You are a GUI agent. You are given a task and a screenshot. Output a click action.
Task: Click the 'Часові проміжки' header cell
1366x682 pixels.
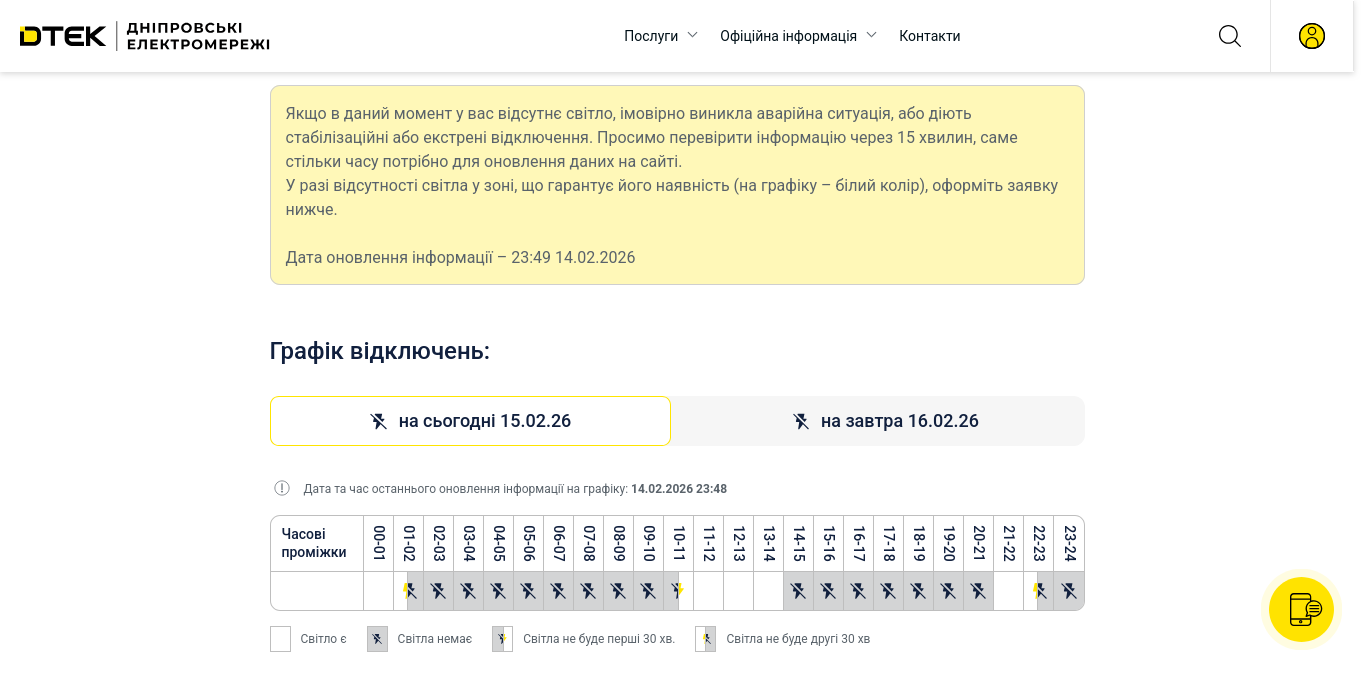(x=316, y=543)
